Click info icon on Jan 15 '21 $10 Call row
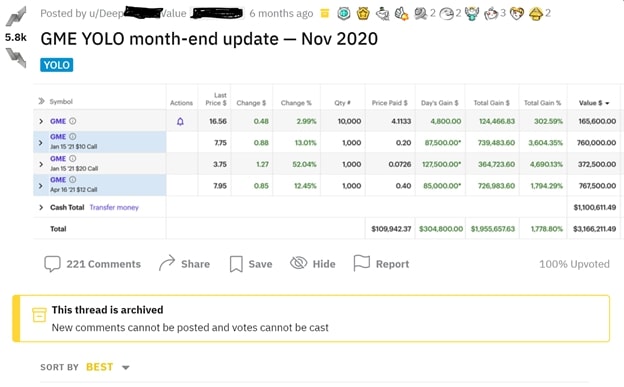This screenshot has height=387, width=624. (x=72, y=137)
